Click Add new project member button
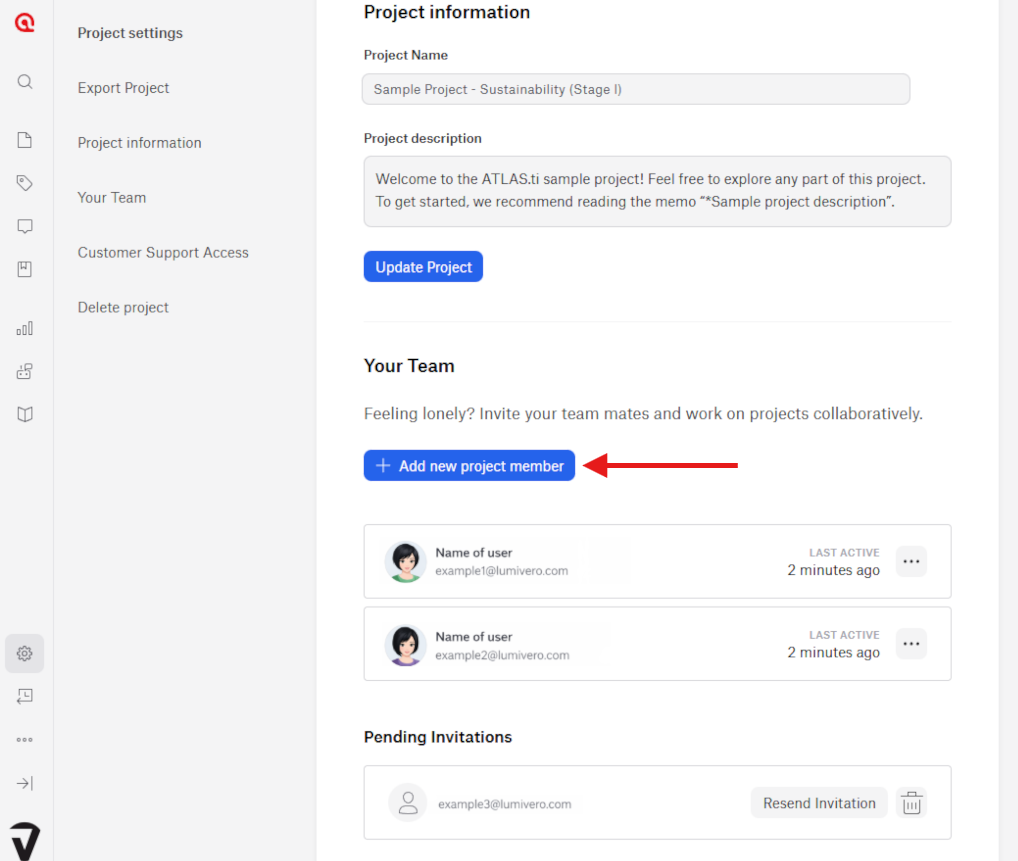The image size is (1018, 861). tap(469, 466)
